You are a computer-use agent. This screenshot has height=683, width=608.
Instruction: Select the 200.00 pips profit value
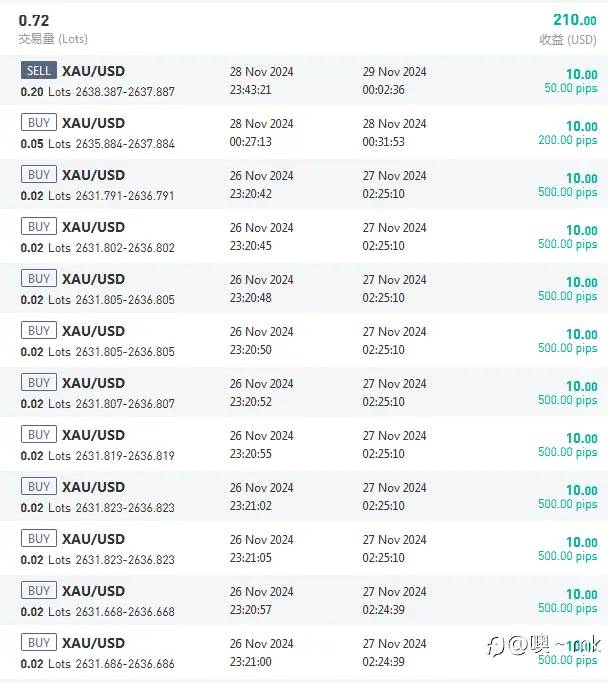pos(567,140)
